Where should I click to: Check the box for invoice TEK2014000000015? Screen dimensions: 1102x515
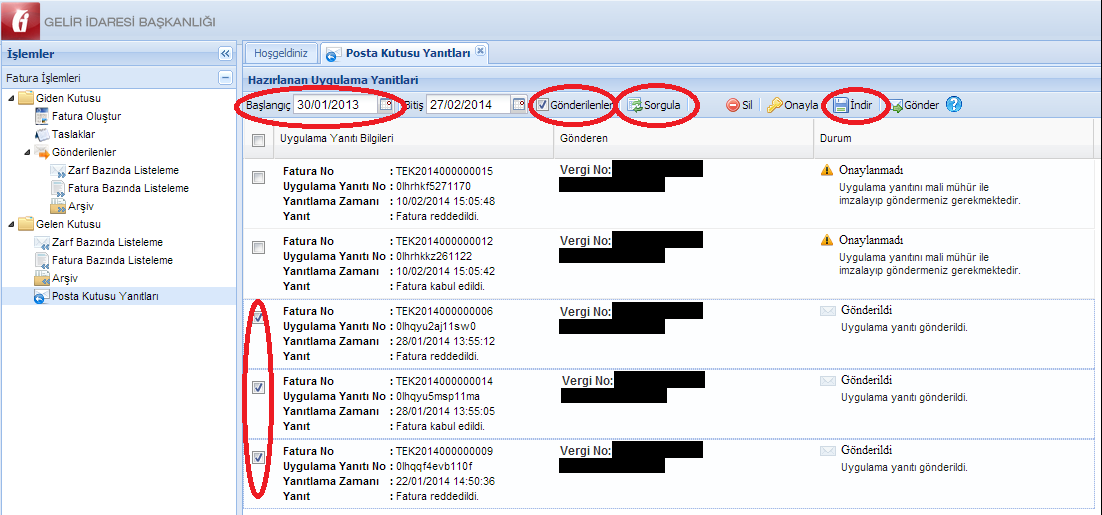click(x=259, y=177)
